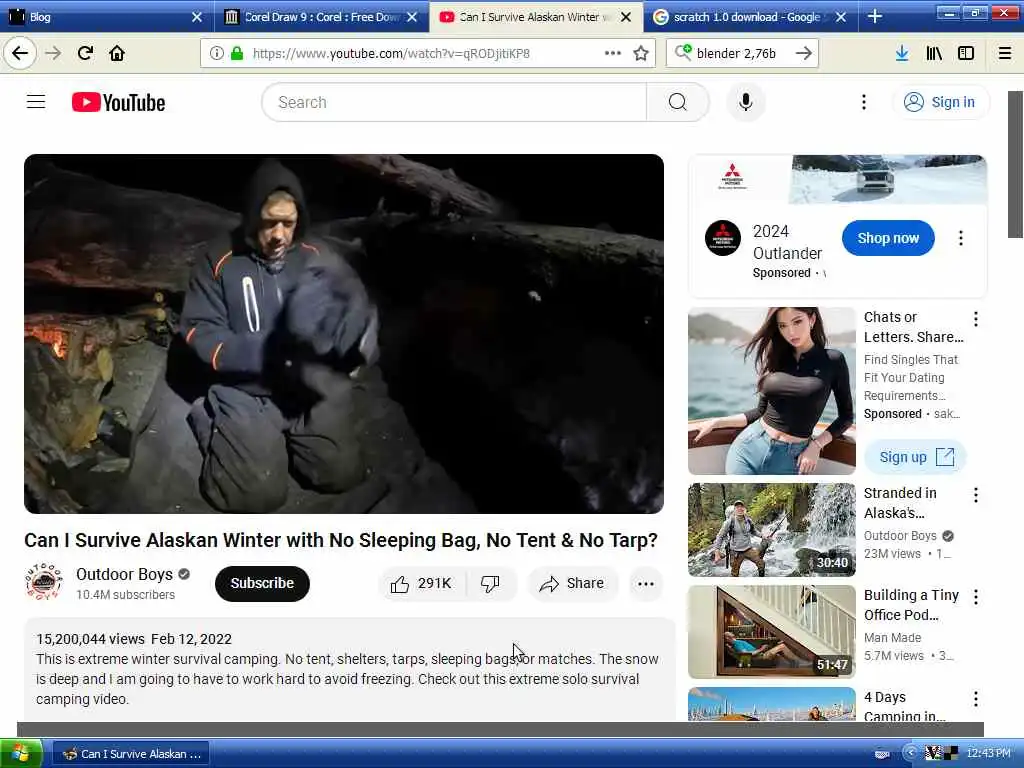Image resolution: width=1024 pixels, height=768 pixels.
Task: Click the Sign up ad button
Action: tap(915, 457)
